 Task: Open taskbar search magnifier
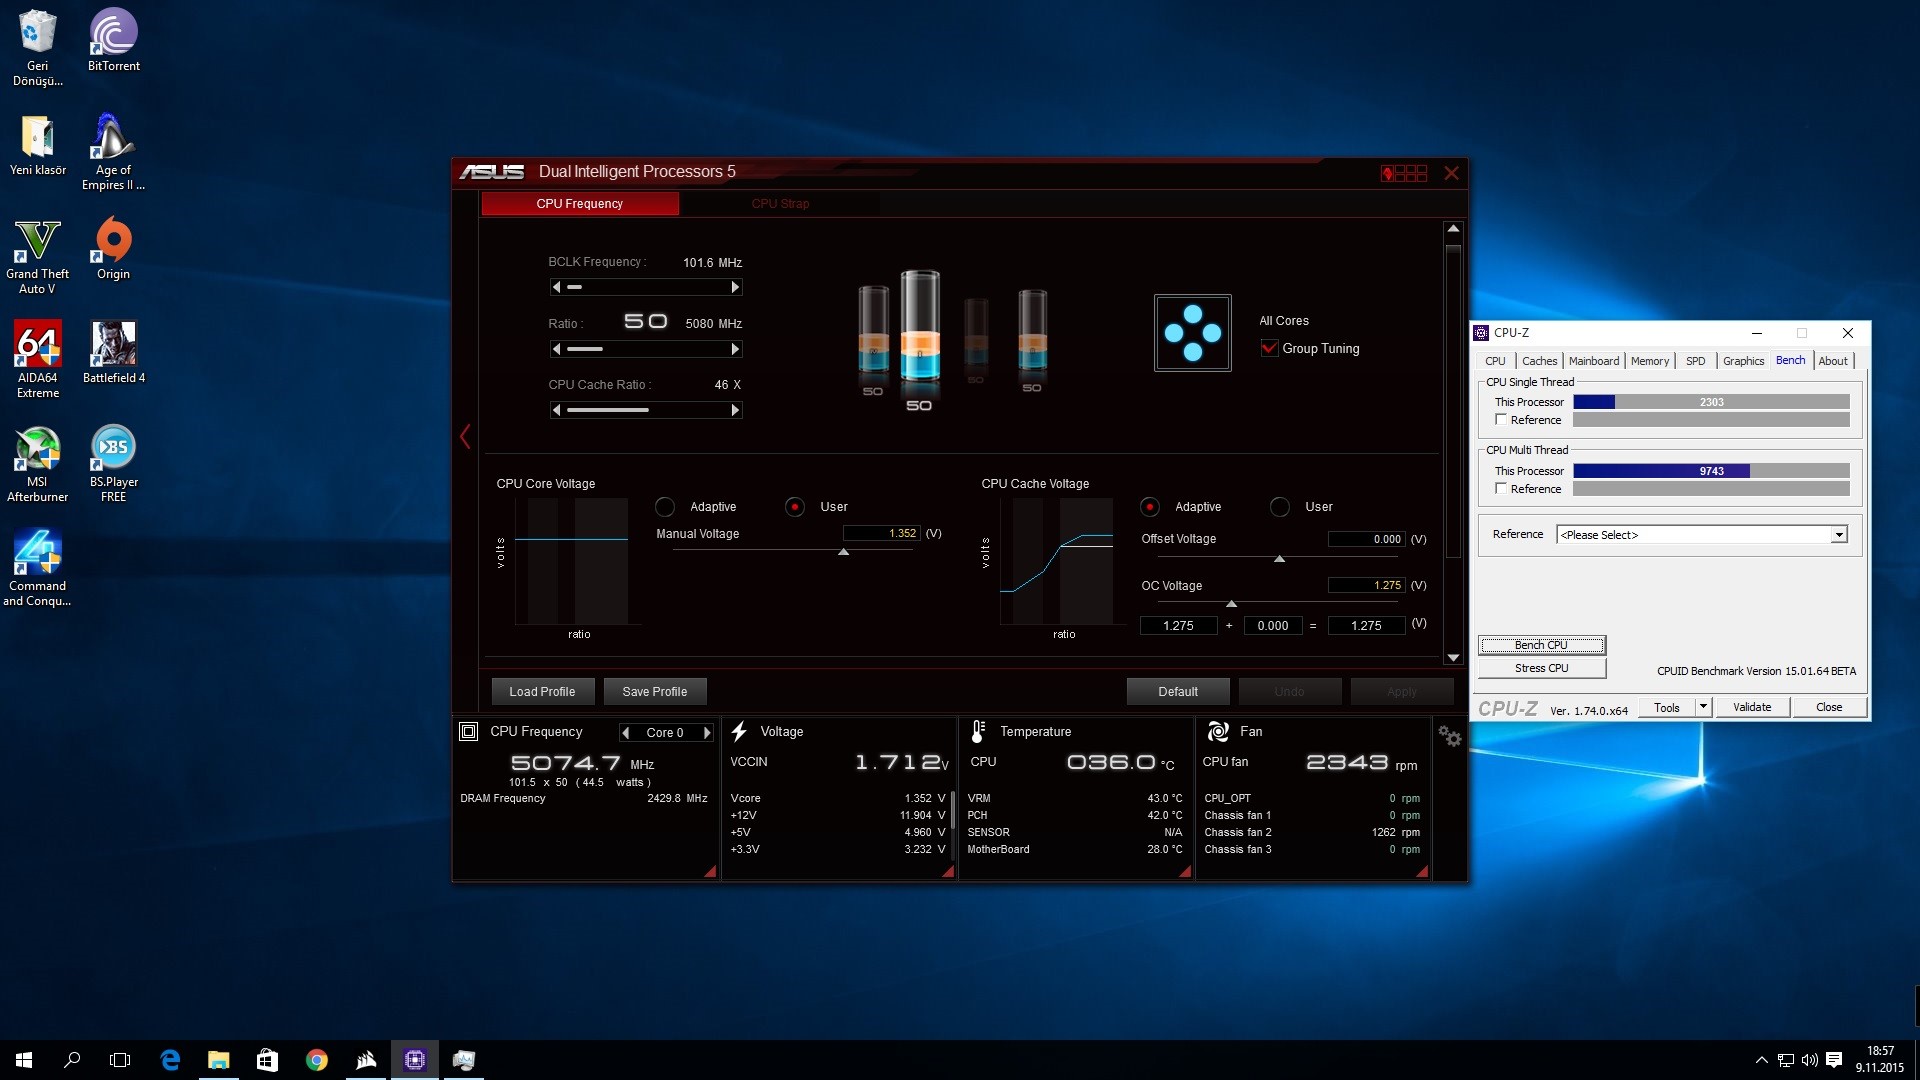pos(72,1060)
